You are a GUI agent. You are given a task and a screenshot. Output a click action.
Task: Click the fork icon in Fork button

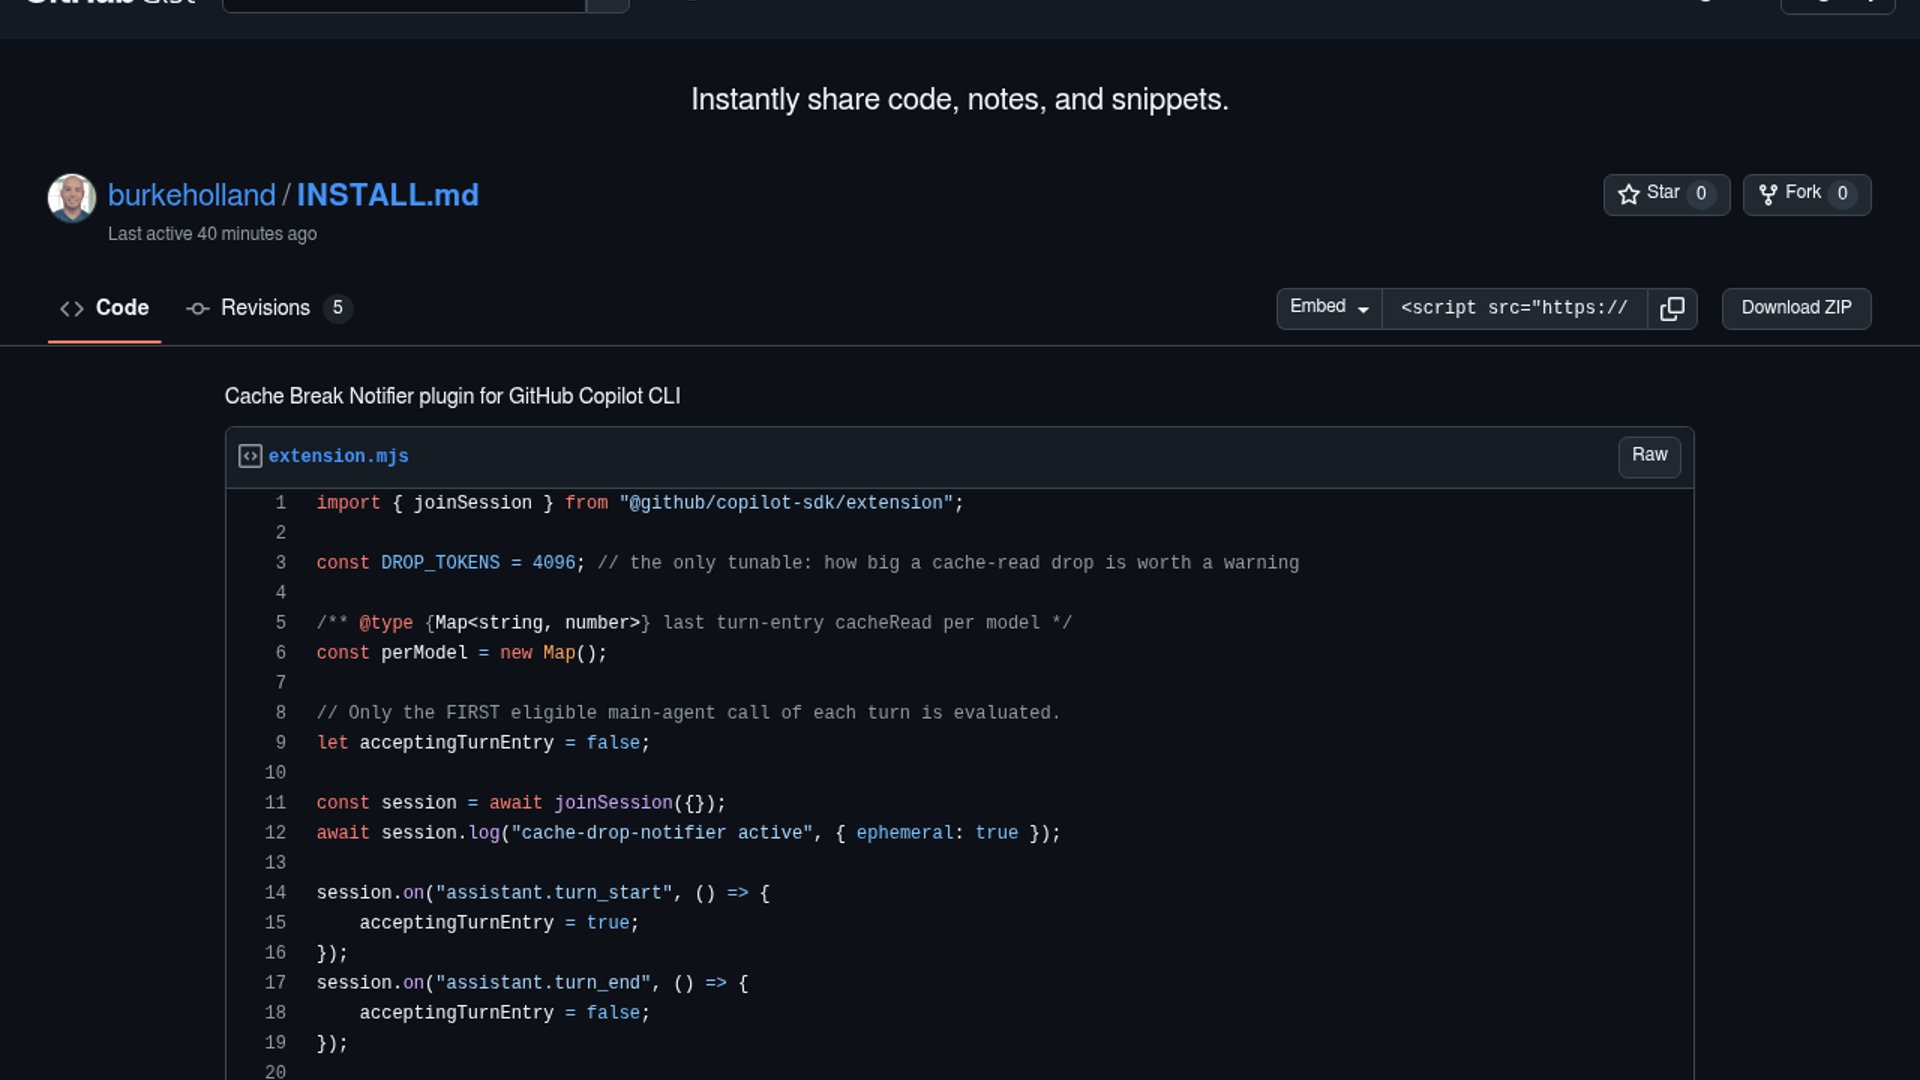pos(1768,194)
